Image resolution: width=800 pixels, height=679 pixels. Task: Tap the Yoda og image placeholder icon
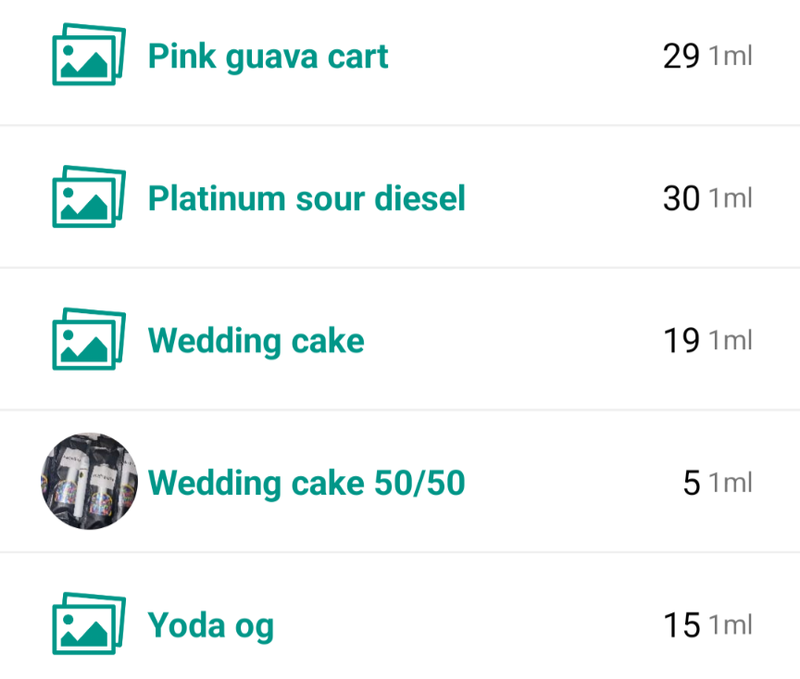tap(88, 626)
